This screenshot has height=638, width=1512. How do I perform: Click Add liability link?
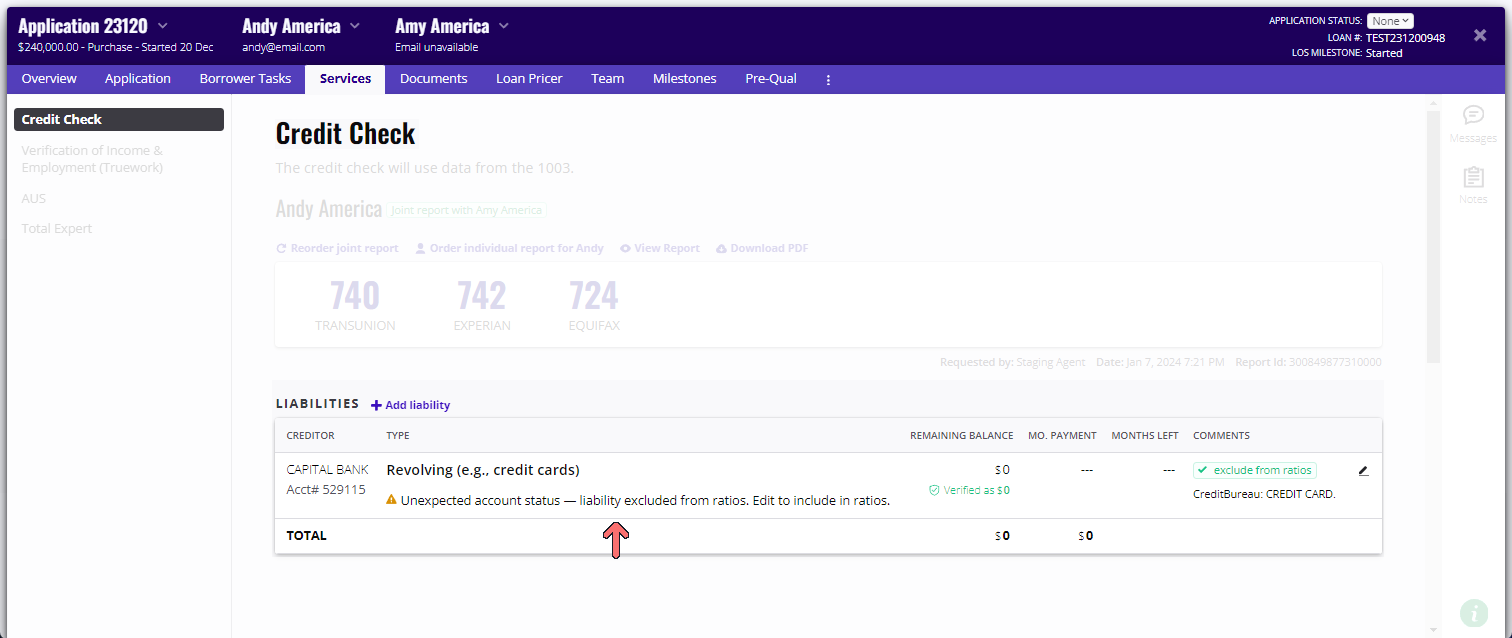tap(410, 405)
